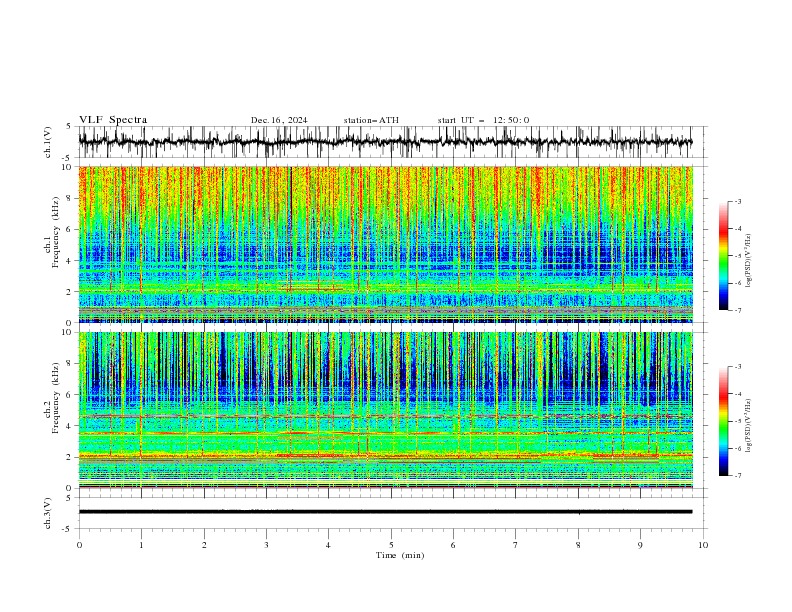Click the "4" kHz tick on ch.2 frequency axis
Image resolution: width=792 pixels, height=612 pixels.
(71, 426)
